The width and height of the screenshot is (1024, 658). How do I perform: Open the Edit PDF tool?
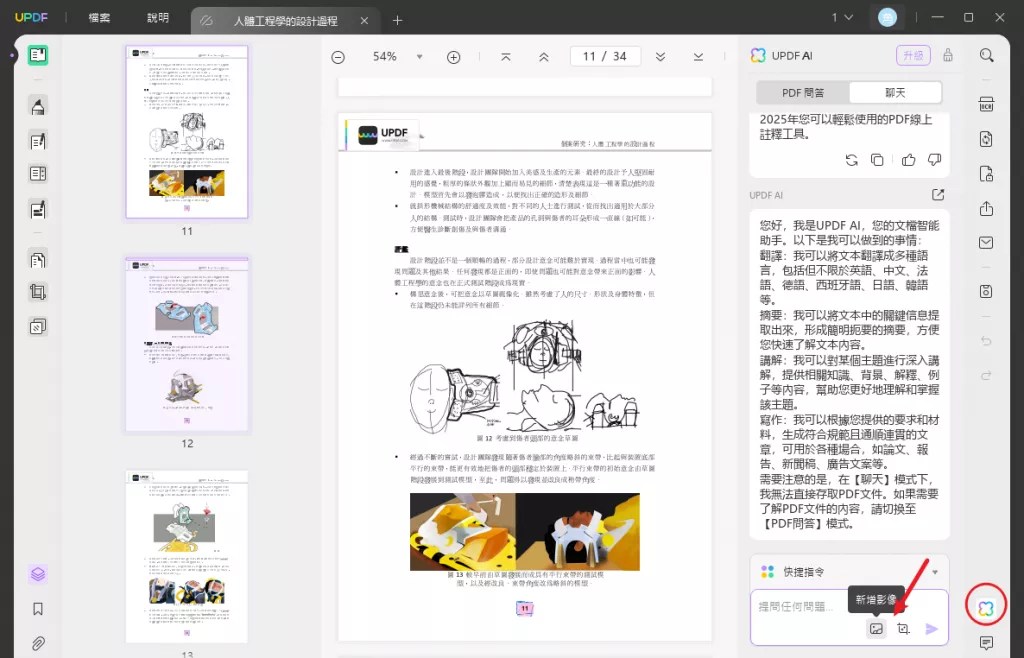38,140
